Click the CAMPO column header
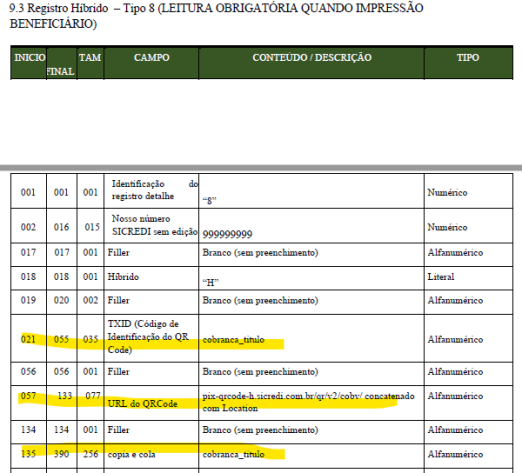Image resolution: width=522 pixels, height=473 pixels. pyautogui.click(x=151, y=58)
